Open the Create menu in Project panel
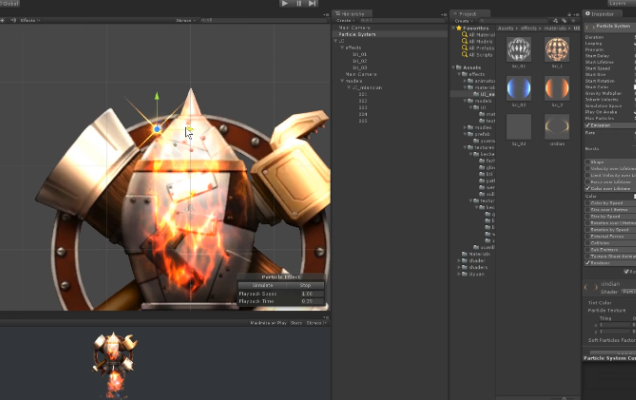 coord(463,20)
